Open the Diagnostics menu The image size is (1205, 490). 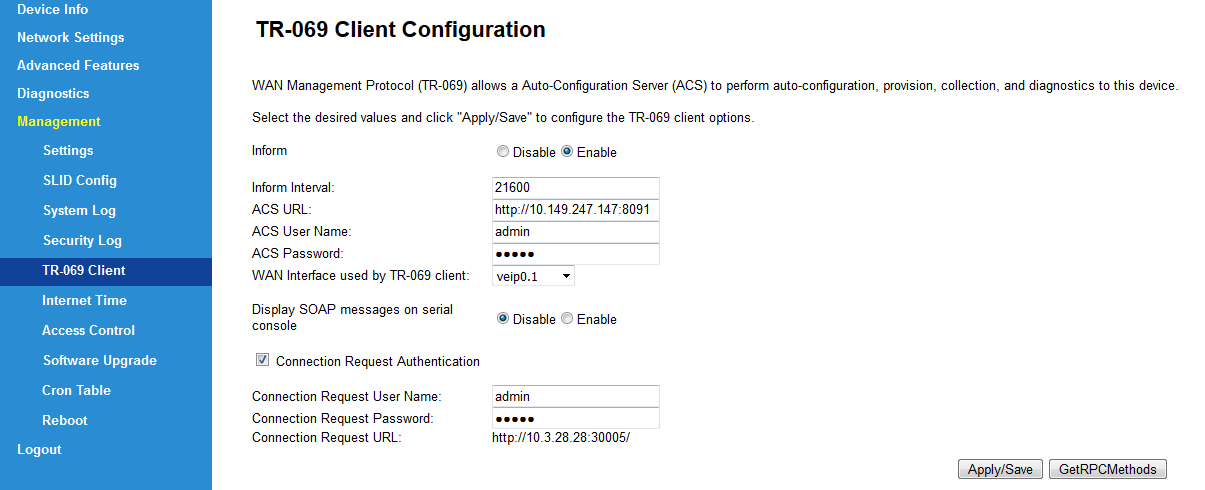pyautogui.click(x=53, y=93)
